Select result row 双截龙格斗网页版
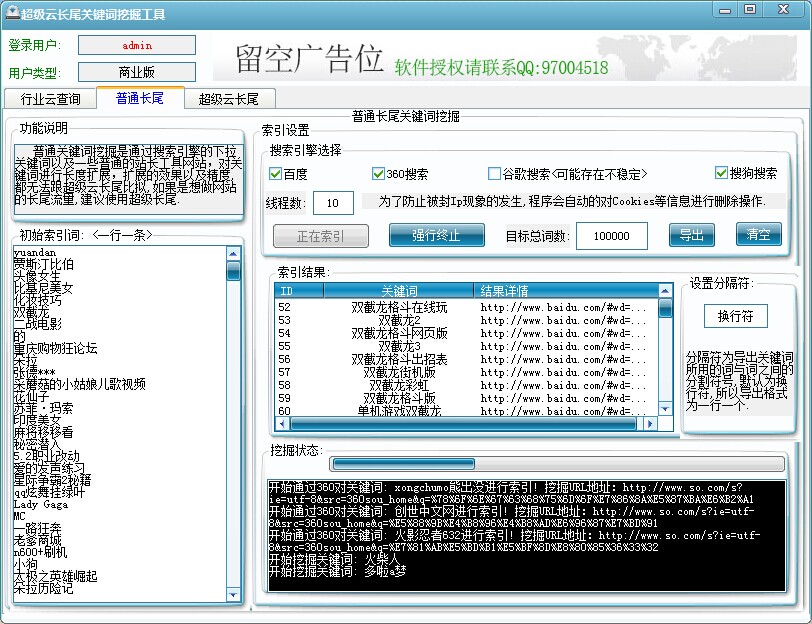The image size is (812, 624). click(x=467, y=333)
